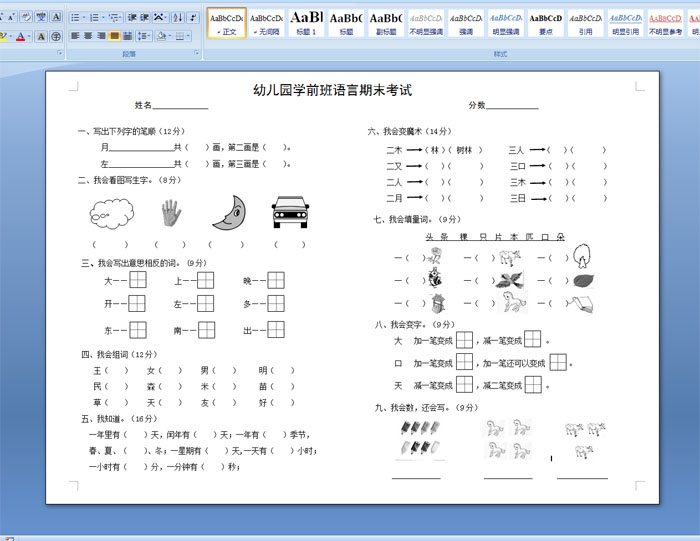The height and width of the screenshot is (541, 700).
Task: Open the text highlight color dropdown arrow
Action: (x=11, y=37)
